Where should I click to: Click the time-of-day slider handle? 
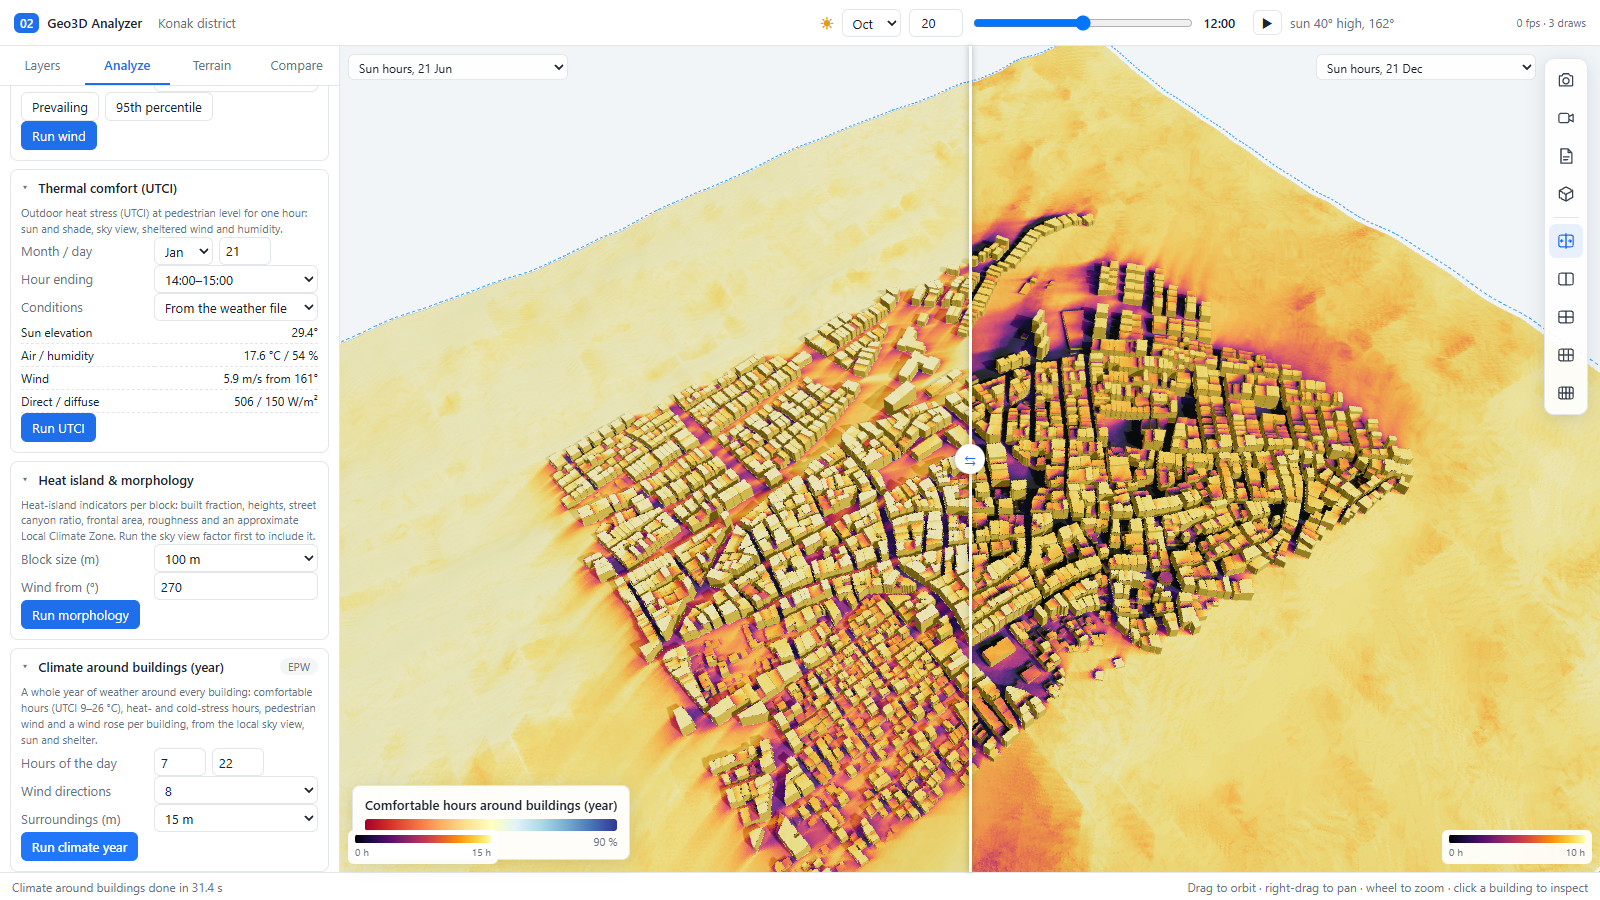(x=1083, y=23)
